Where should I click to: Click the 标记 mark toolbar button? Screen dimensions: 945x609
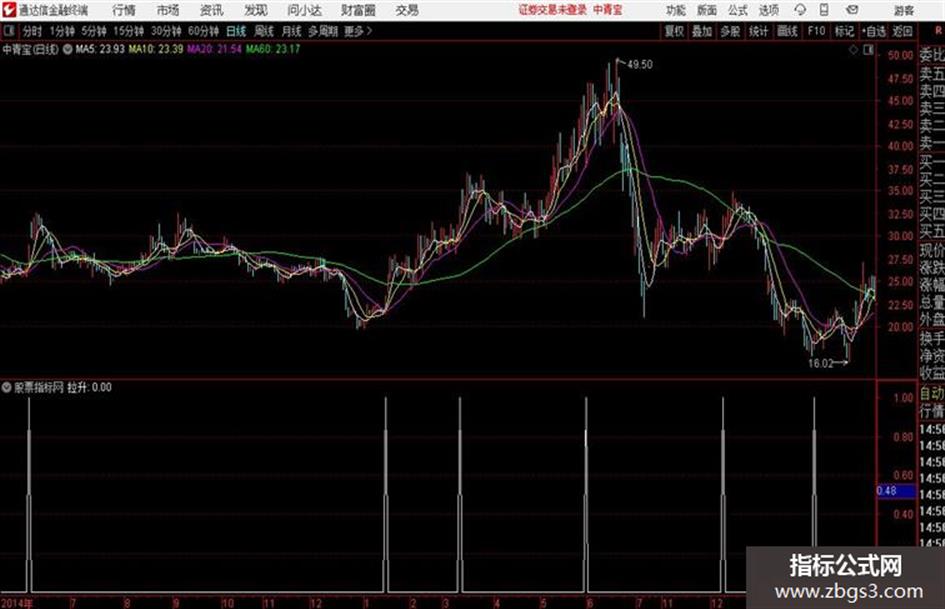[844, 31]
